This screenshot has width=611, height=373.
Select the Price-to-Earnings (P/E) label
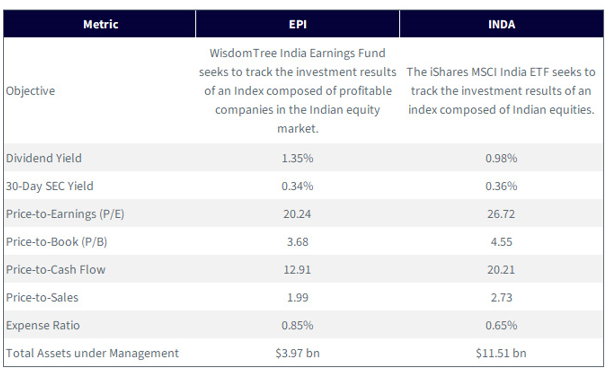coord(65,214)
